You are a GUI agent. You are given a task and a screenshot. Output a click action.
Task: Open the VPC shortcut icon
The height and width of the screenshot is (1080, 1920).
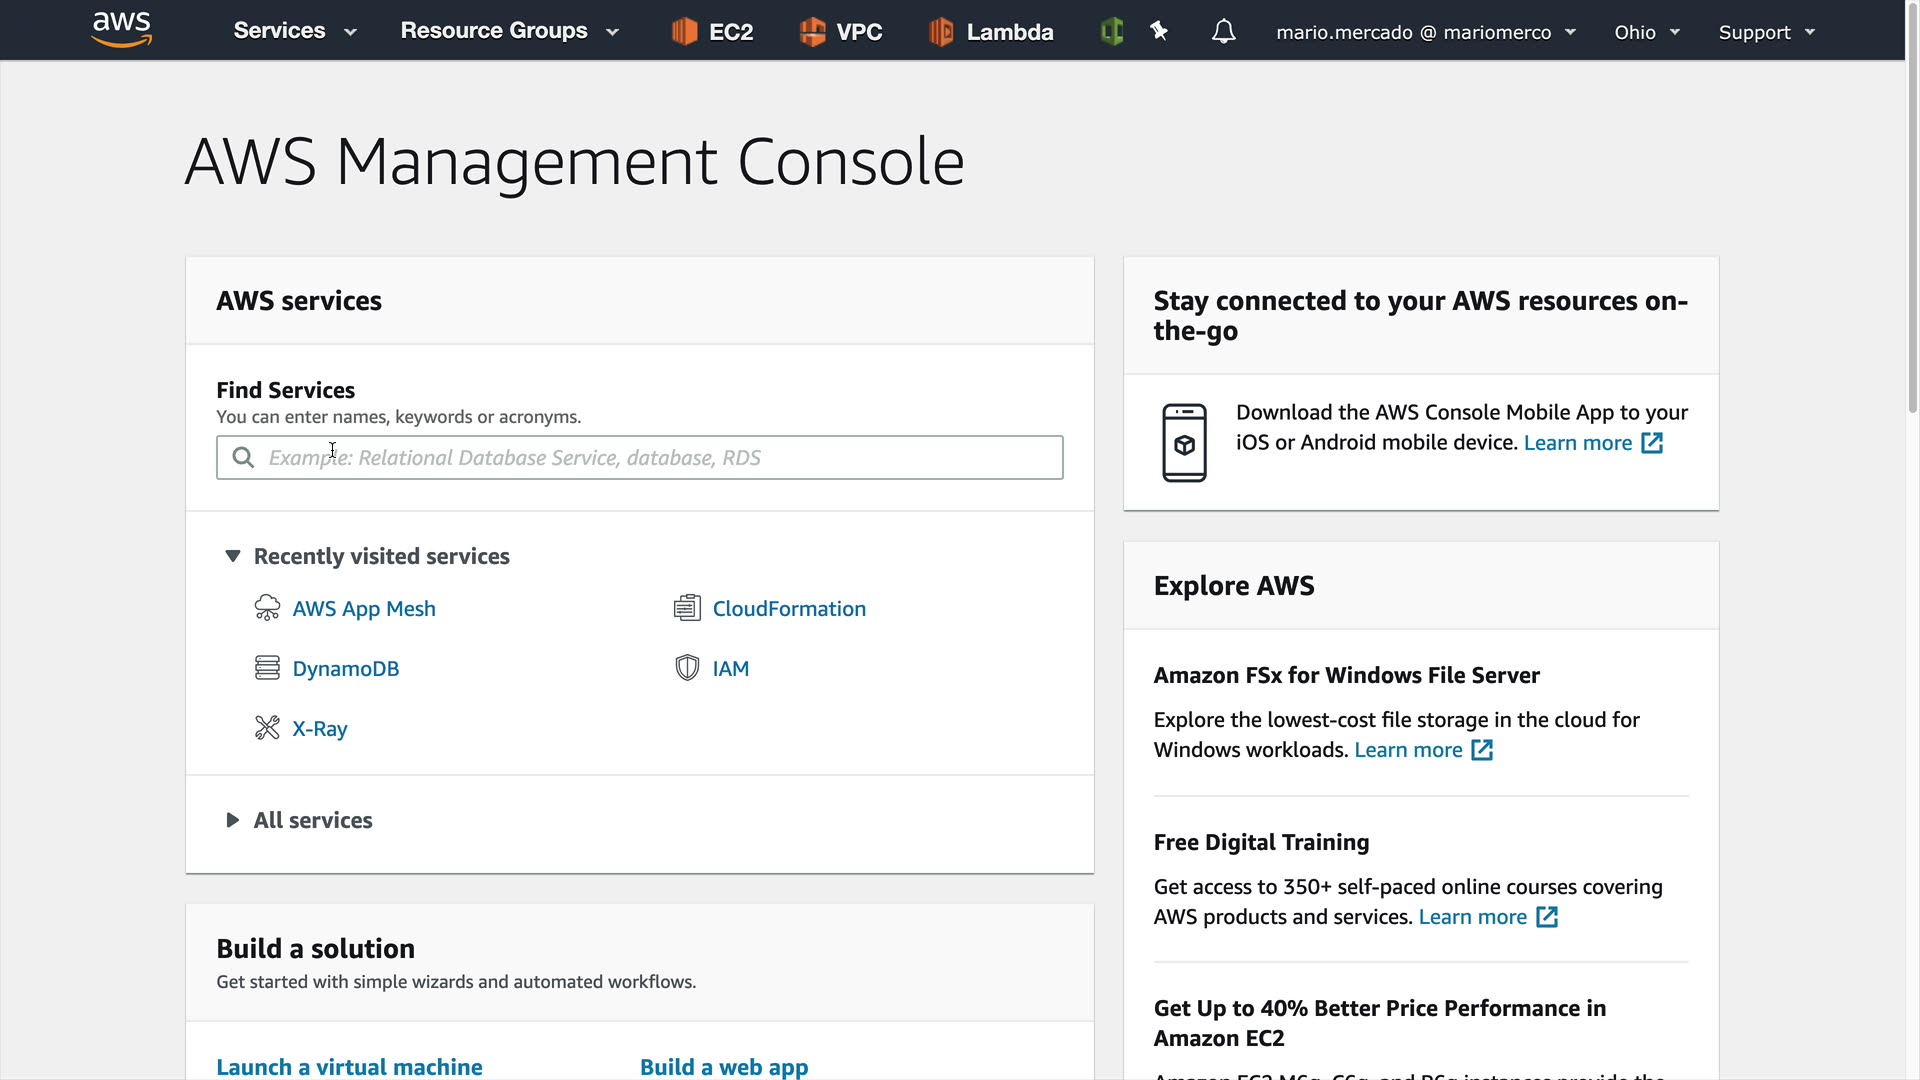point(812,32)
